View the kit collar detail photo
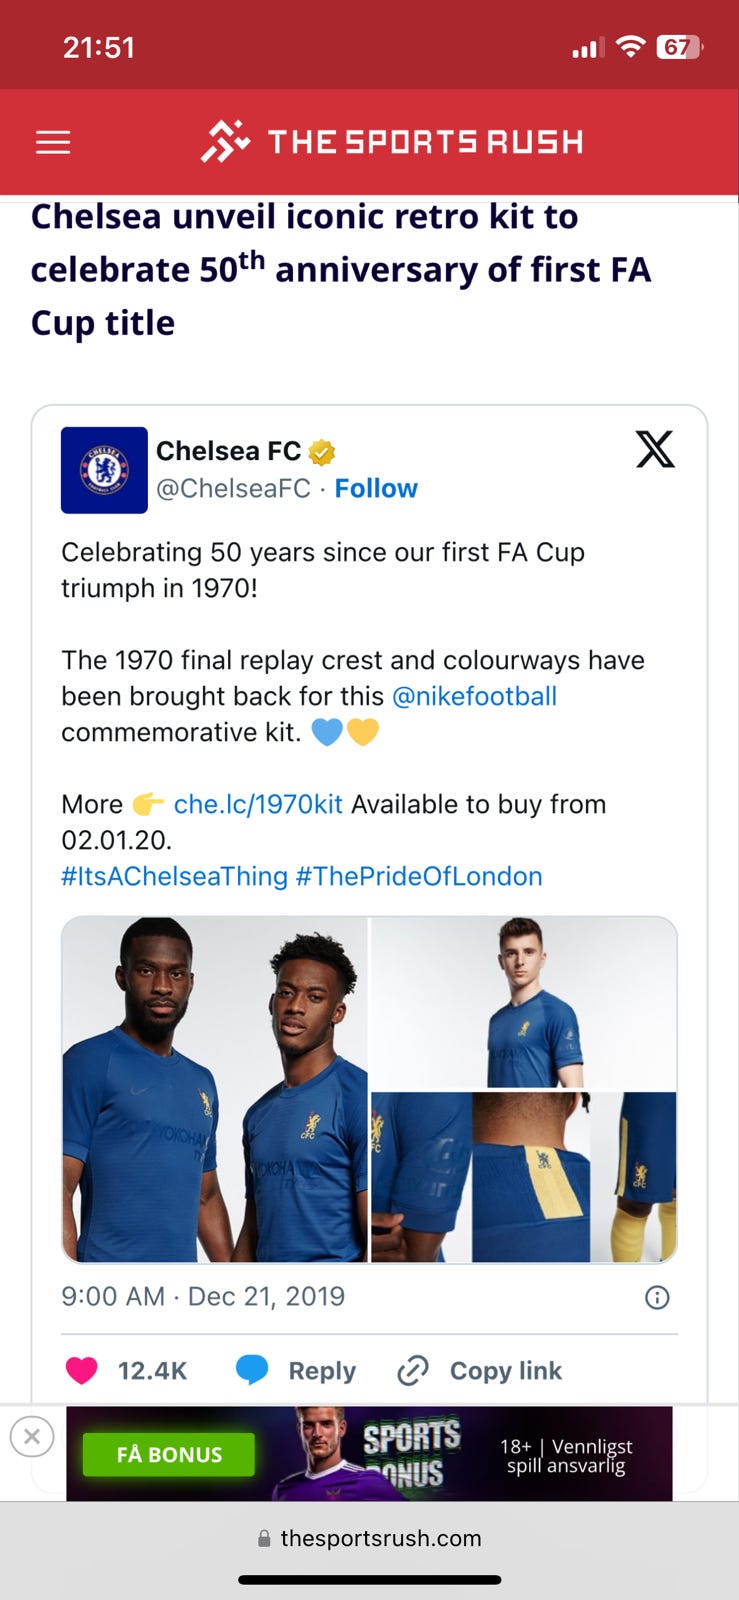Viewport: 739px width, 1600px height. [x=530, y=1176]
